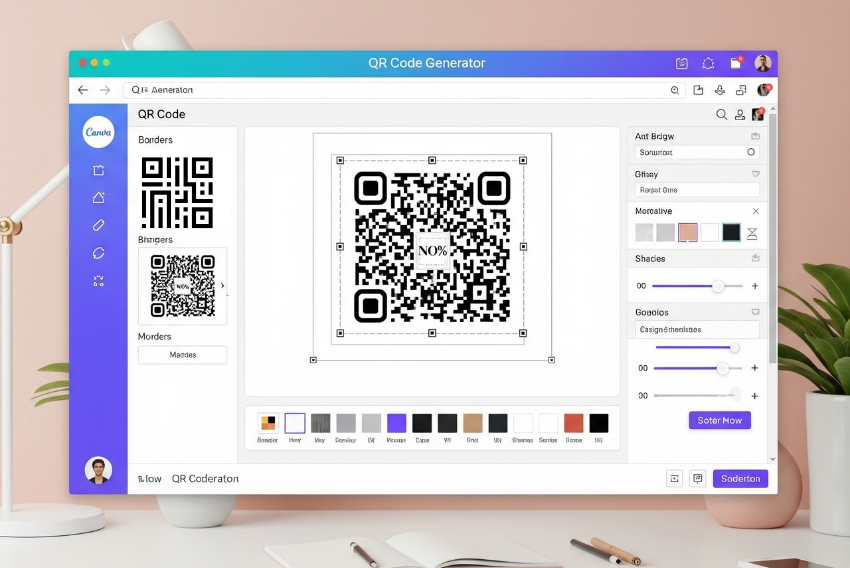Click the left square icon beside the Soderton button

point(674,479)
